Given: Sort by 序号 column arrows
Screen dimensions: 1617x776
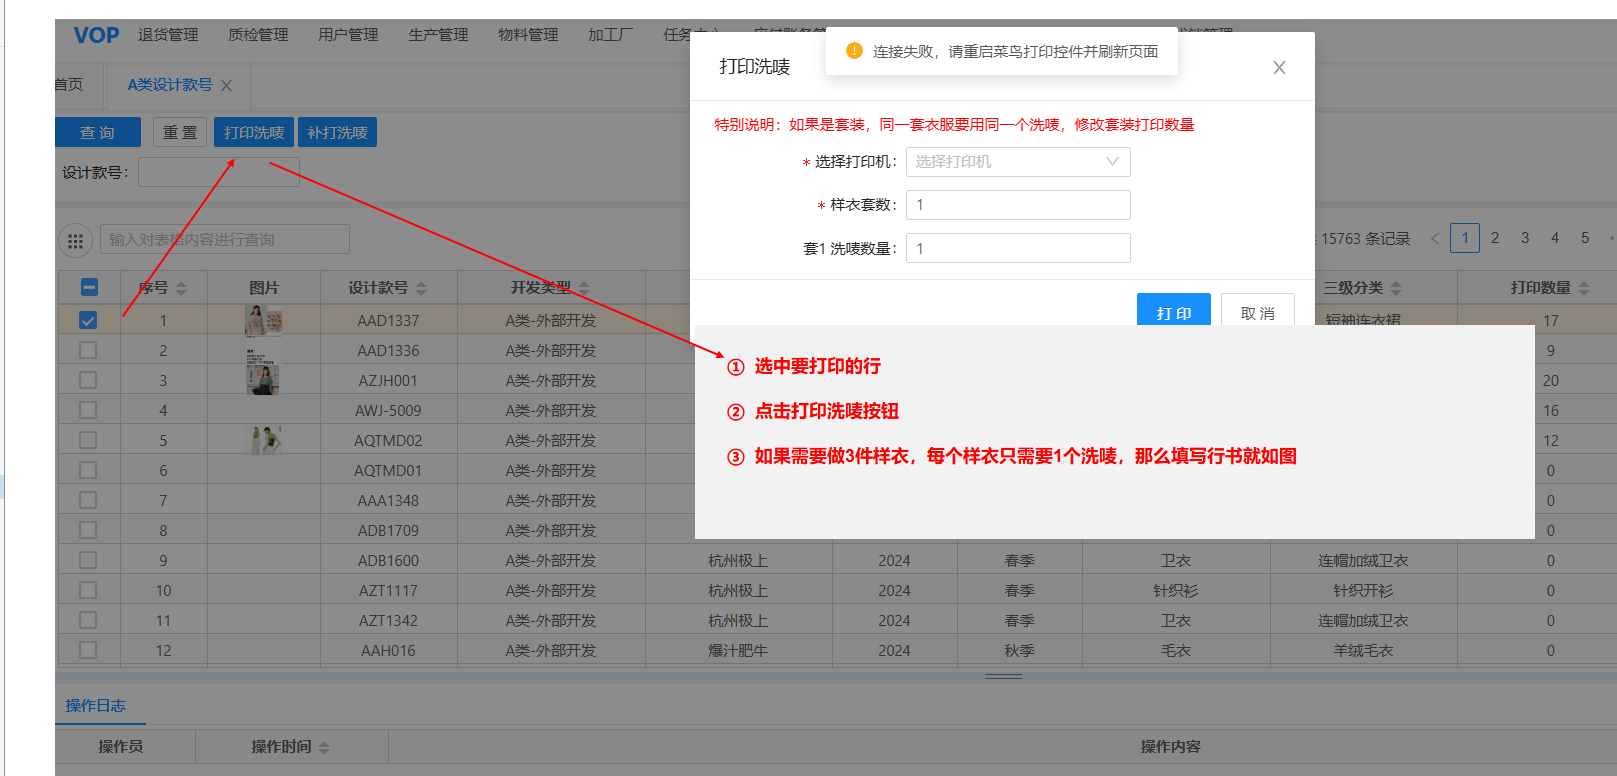Looking at the screenshot, I should pos(181,288).
